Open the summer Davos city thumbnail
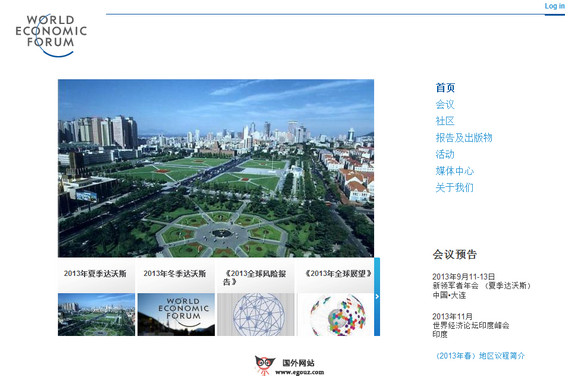This screenshot has width=580, height=376. click(x=96, y=315)
